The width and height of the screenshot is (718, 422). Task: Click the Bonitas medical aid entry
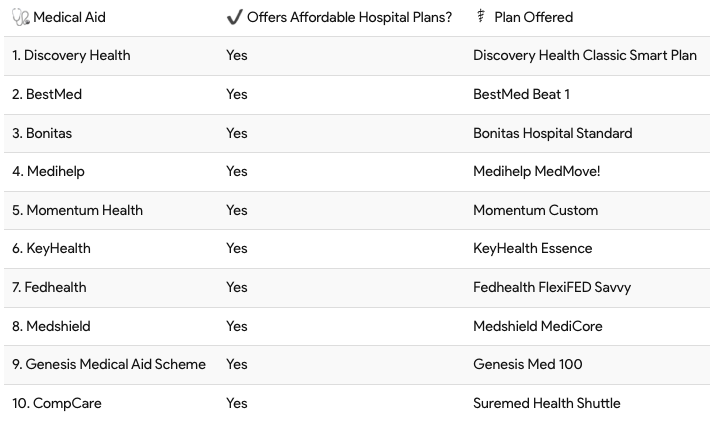pos(42,133)
